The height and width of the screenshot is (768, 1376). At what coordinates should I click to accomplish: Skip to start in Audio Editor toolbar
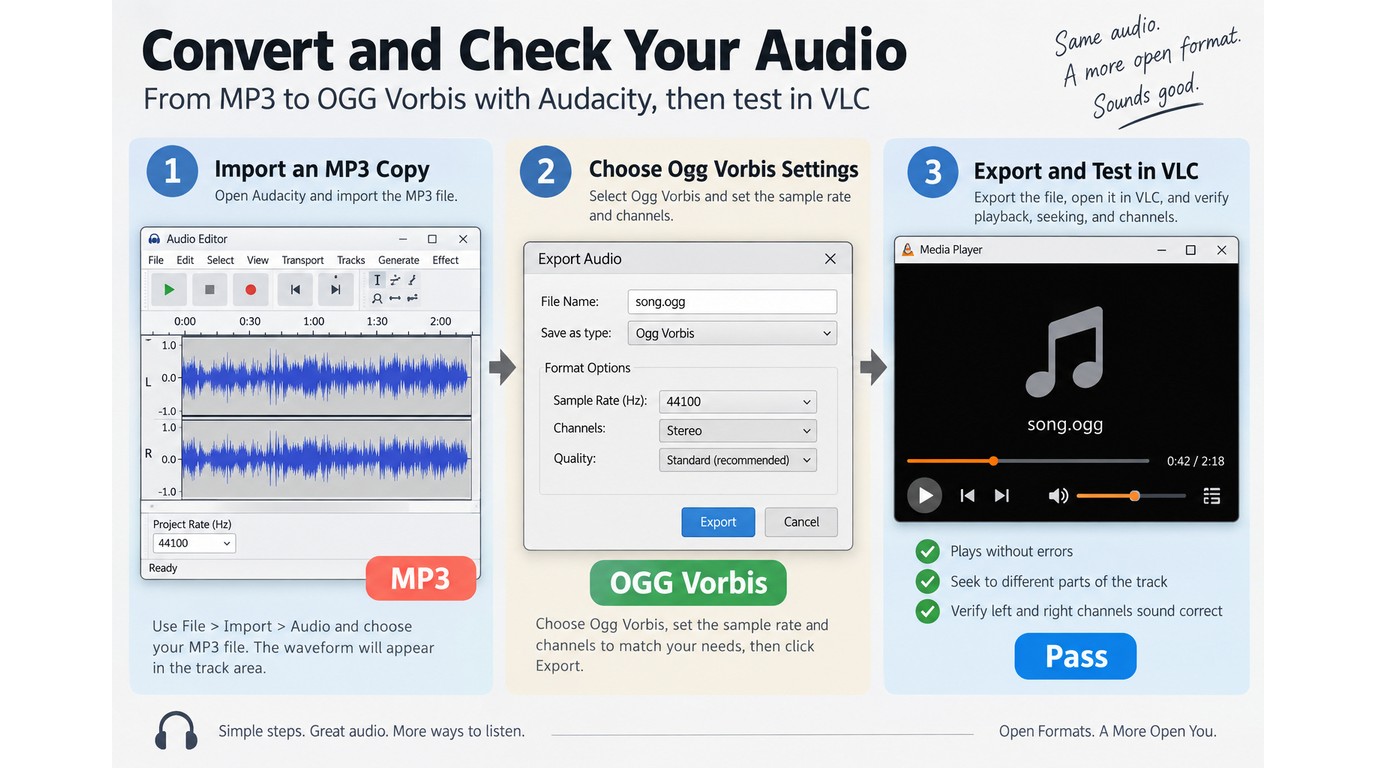point(295,290)
